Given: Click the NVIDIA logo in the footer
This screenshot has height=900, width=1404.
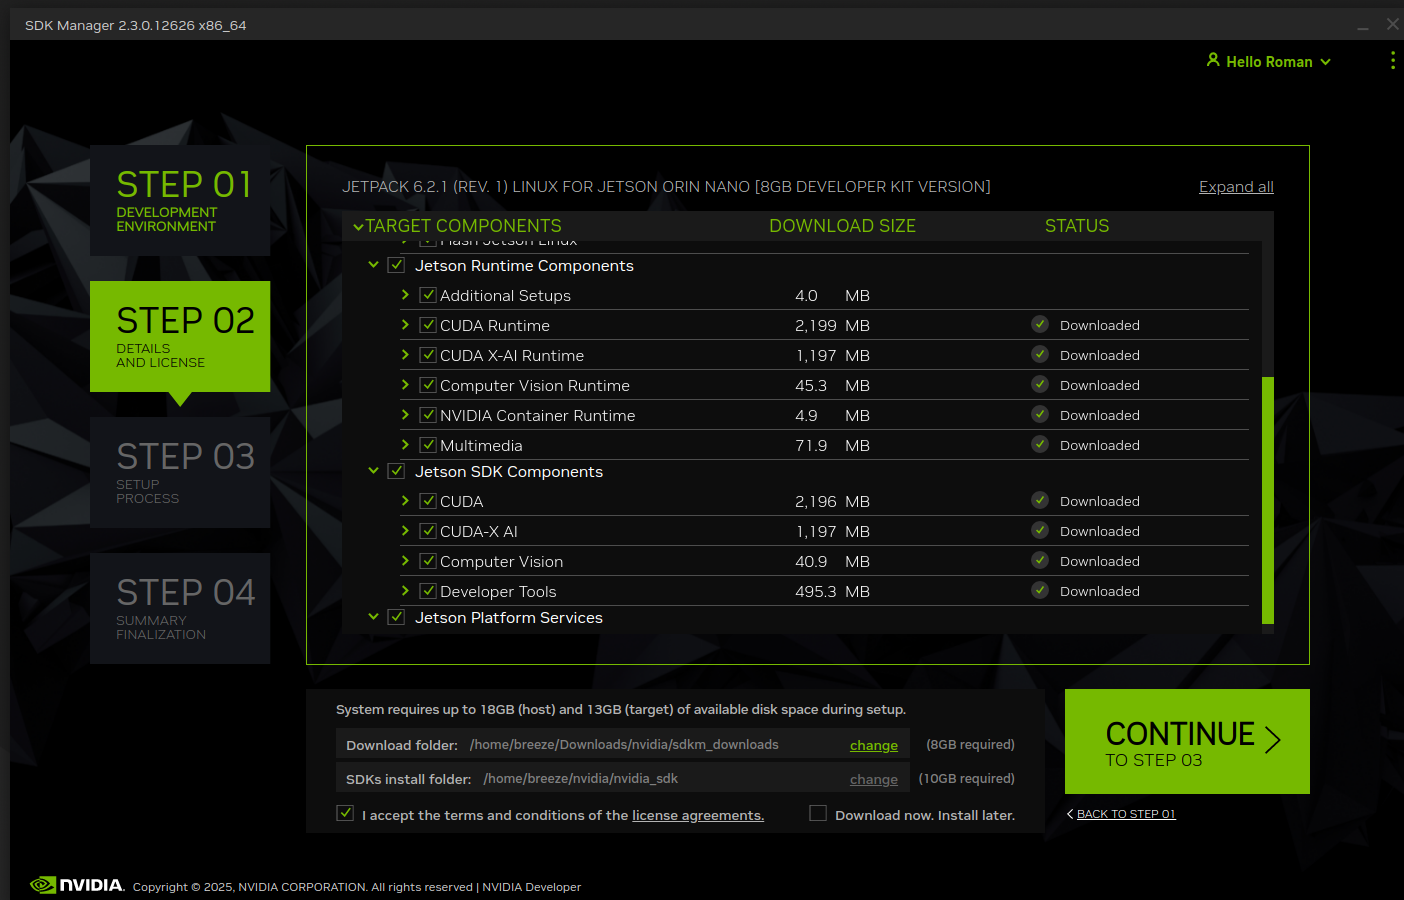Looking at the screenshot, I should click(77, 885).
